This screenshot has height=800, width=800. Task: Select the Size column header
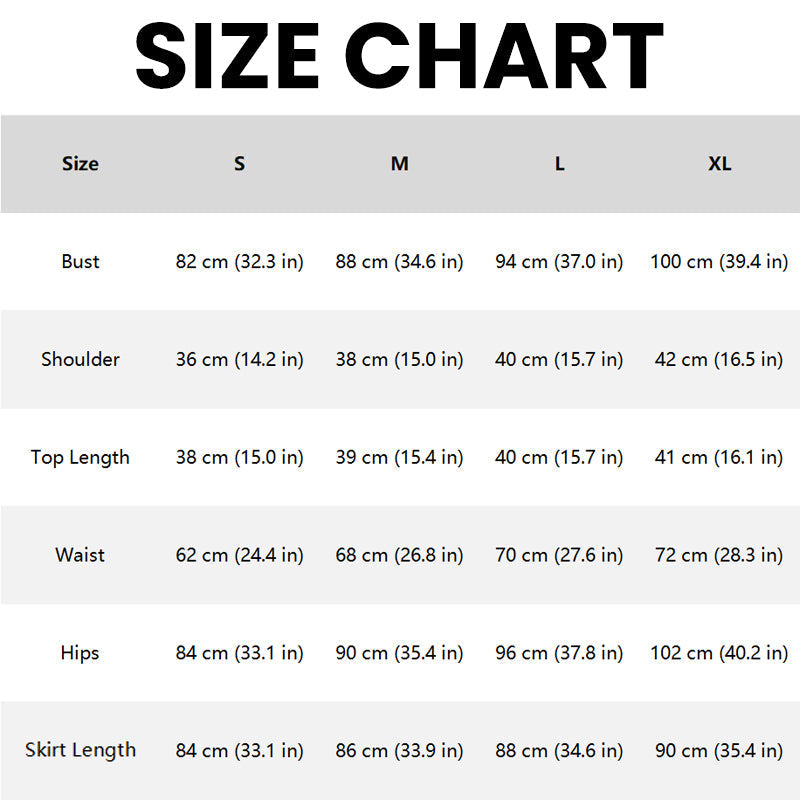pos(80,164)
